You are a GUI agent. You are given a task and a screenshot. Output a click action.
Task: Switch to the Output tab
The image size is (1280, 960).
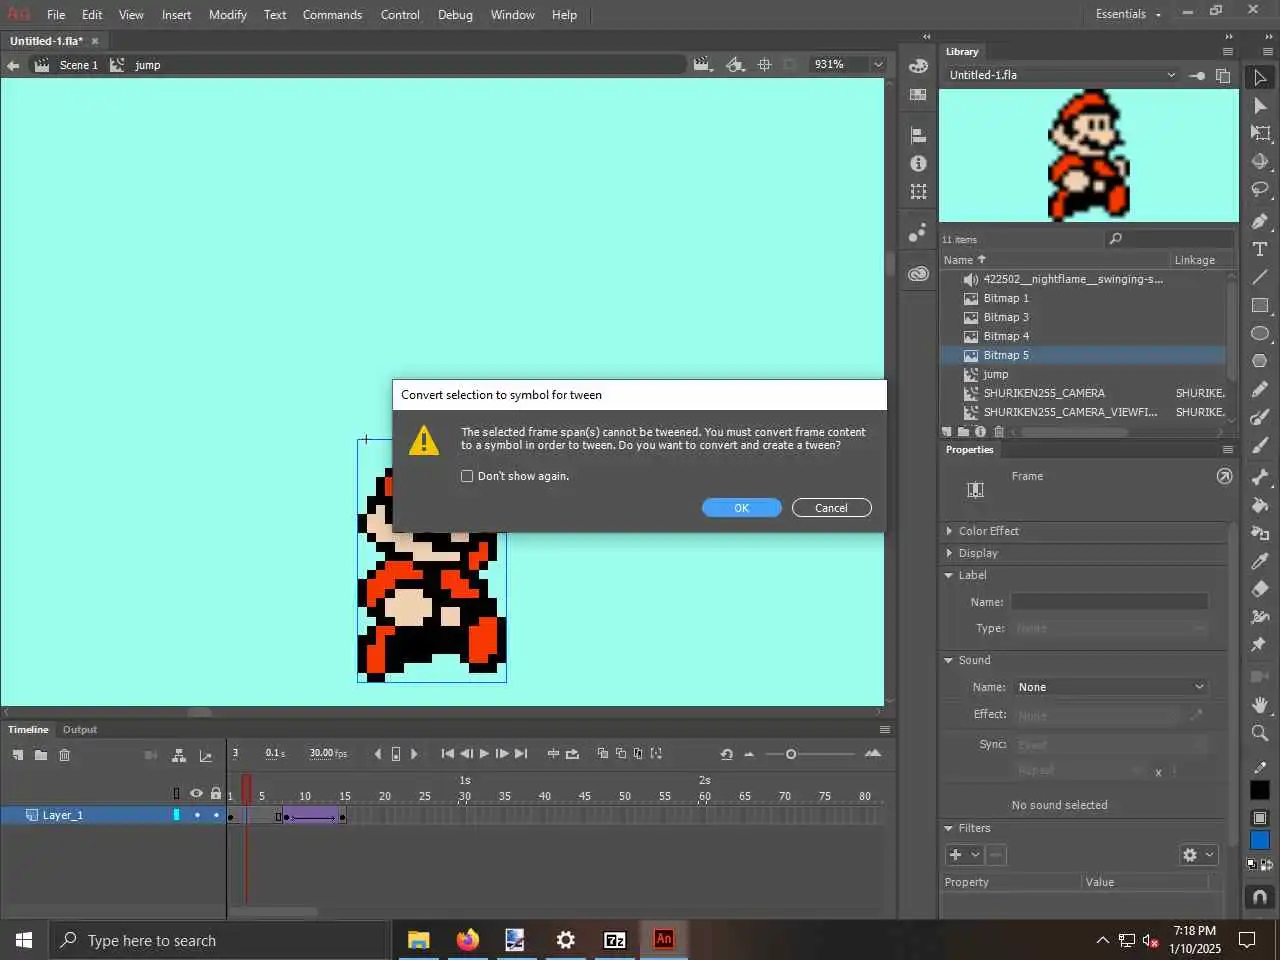tap(80, 730)
